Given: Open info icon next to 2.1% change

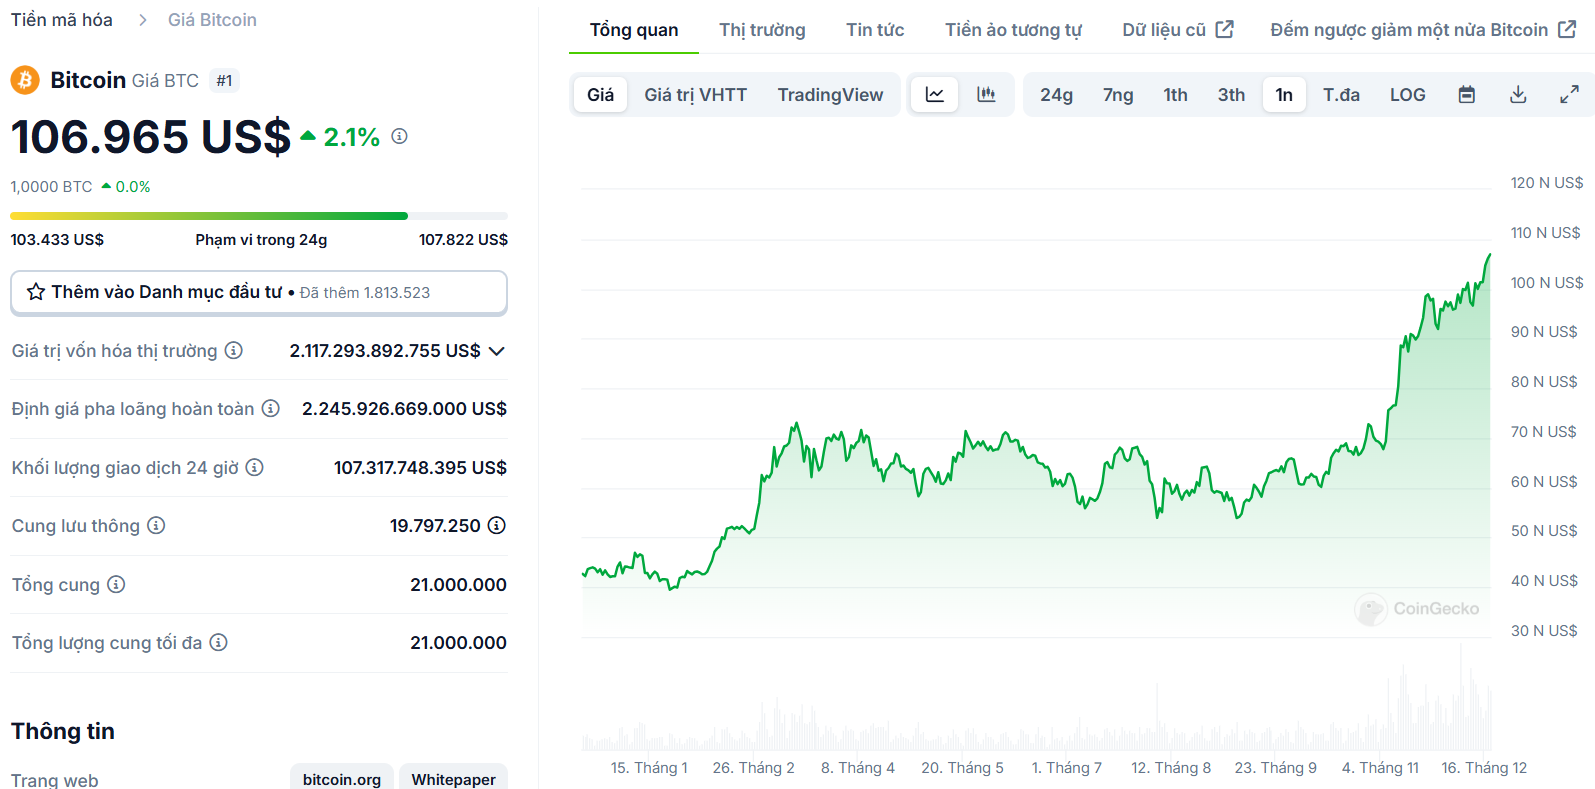Looking at the screenshot, I should [399, 136].
